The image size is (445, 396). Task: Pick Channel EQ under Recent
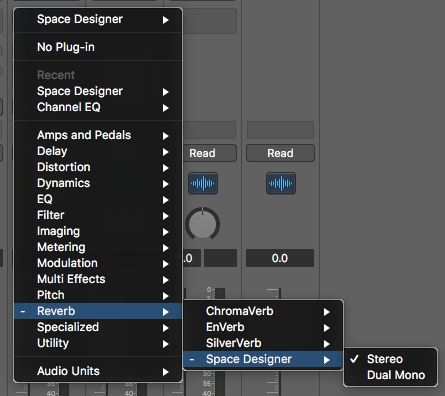(x=98, y=107)
